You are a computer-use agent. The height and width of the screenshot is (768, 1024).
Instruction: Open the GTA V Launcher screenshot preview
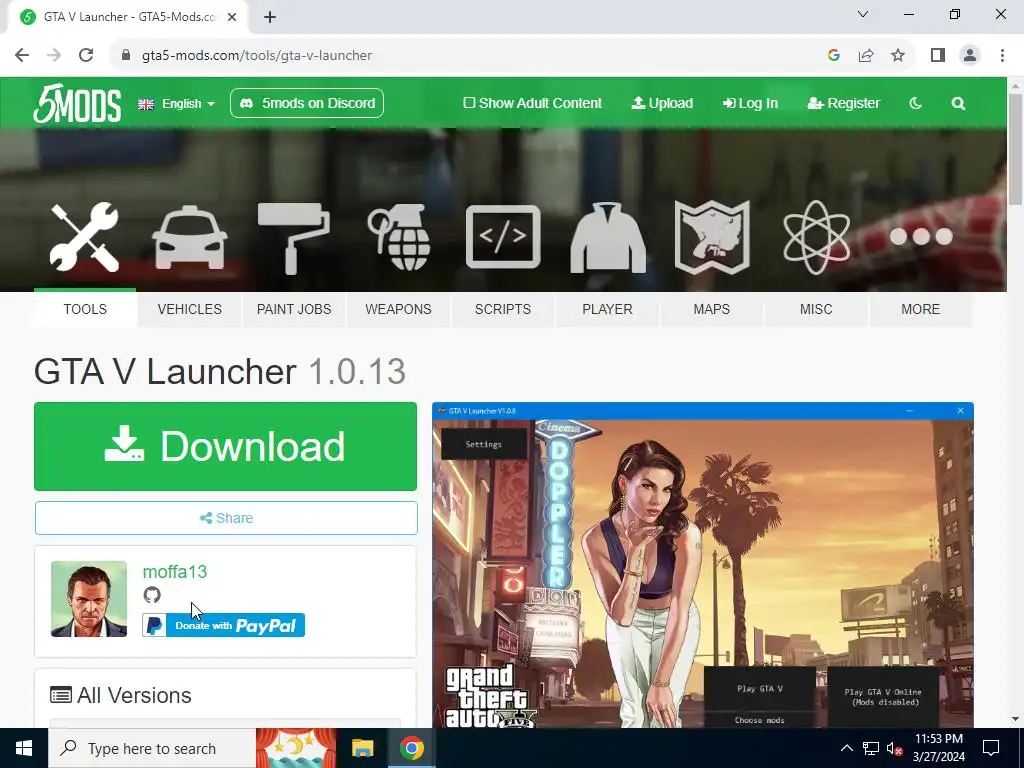coord(703,565)
